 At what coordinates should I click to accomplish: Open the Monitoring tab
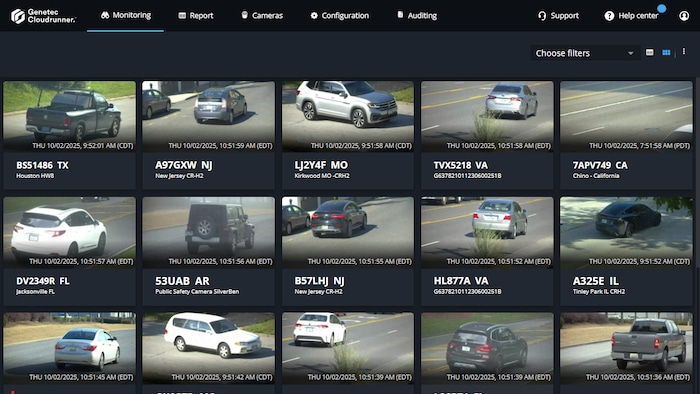click(x=125, y=15)
